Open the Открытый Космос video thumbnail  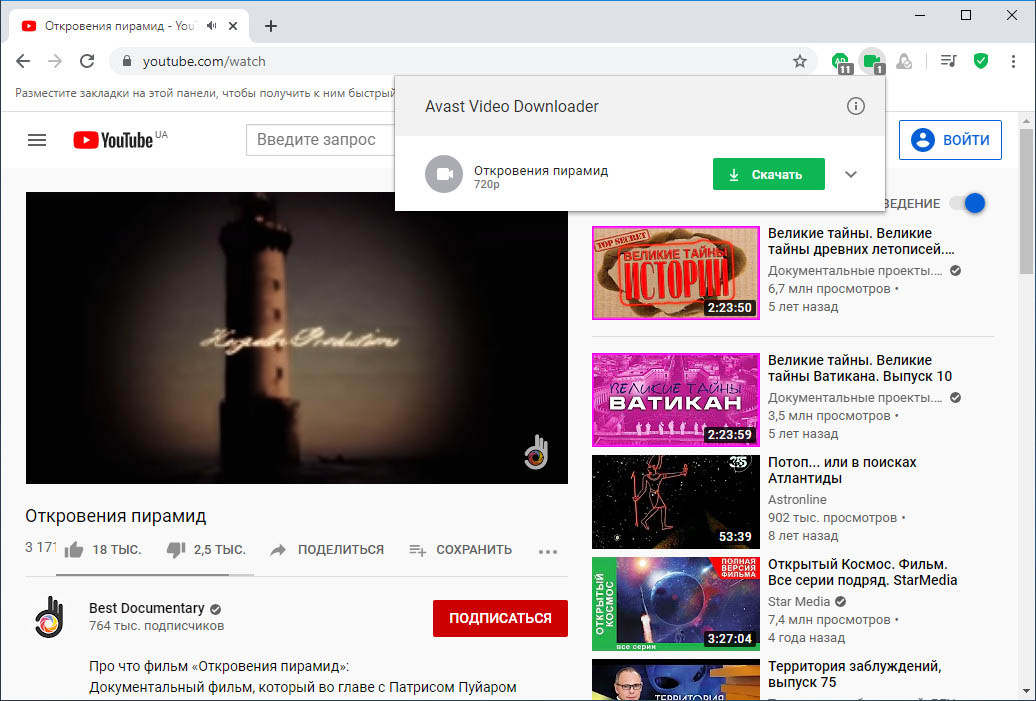[676, 603]
